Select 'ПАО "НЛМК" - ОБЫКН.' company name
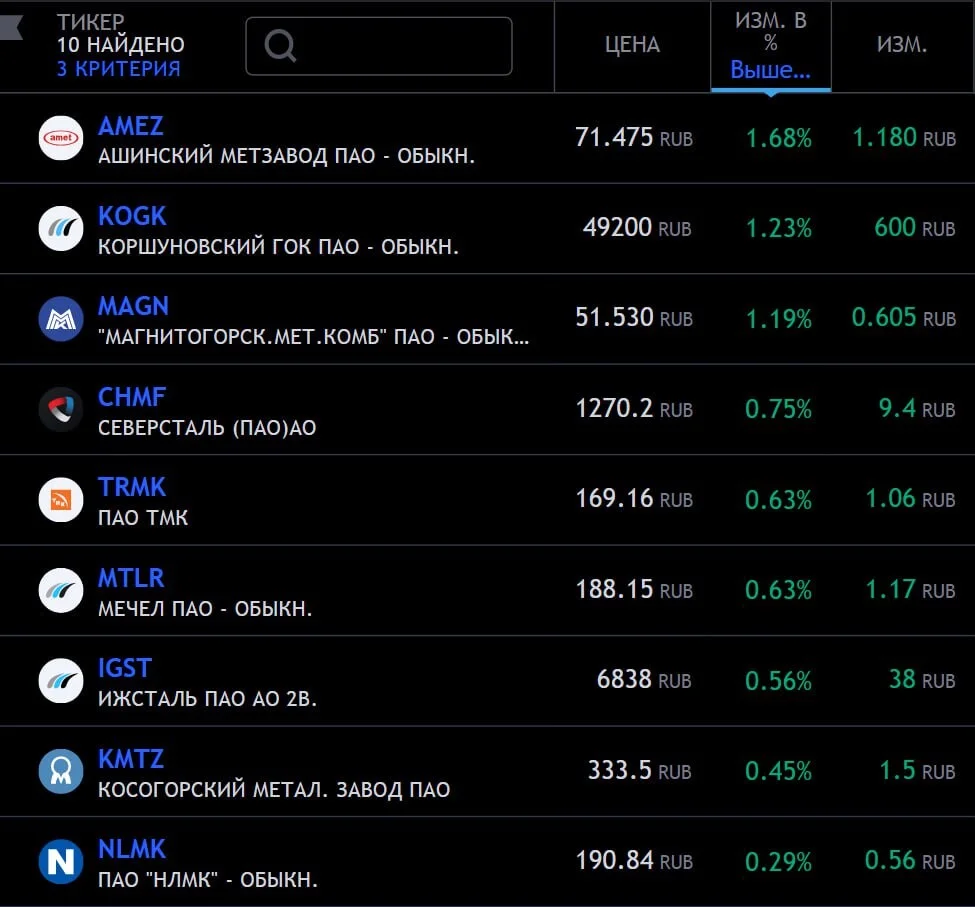The image size is (975, 907). [208, 880]
